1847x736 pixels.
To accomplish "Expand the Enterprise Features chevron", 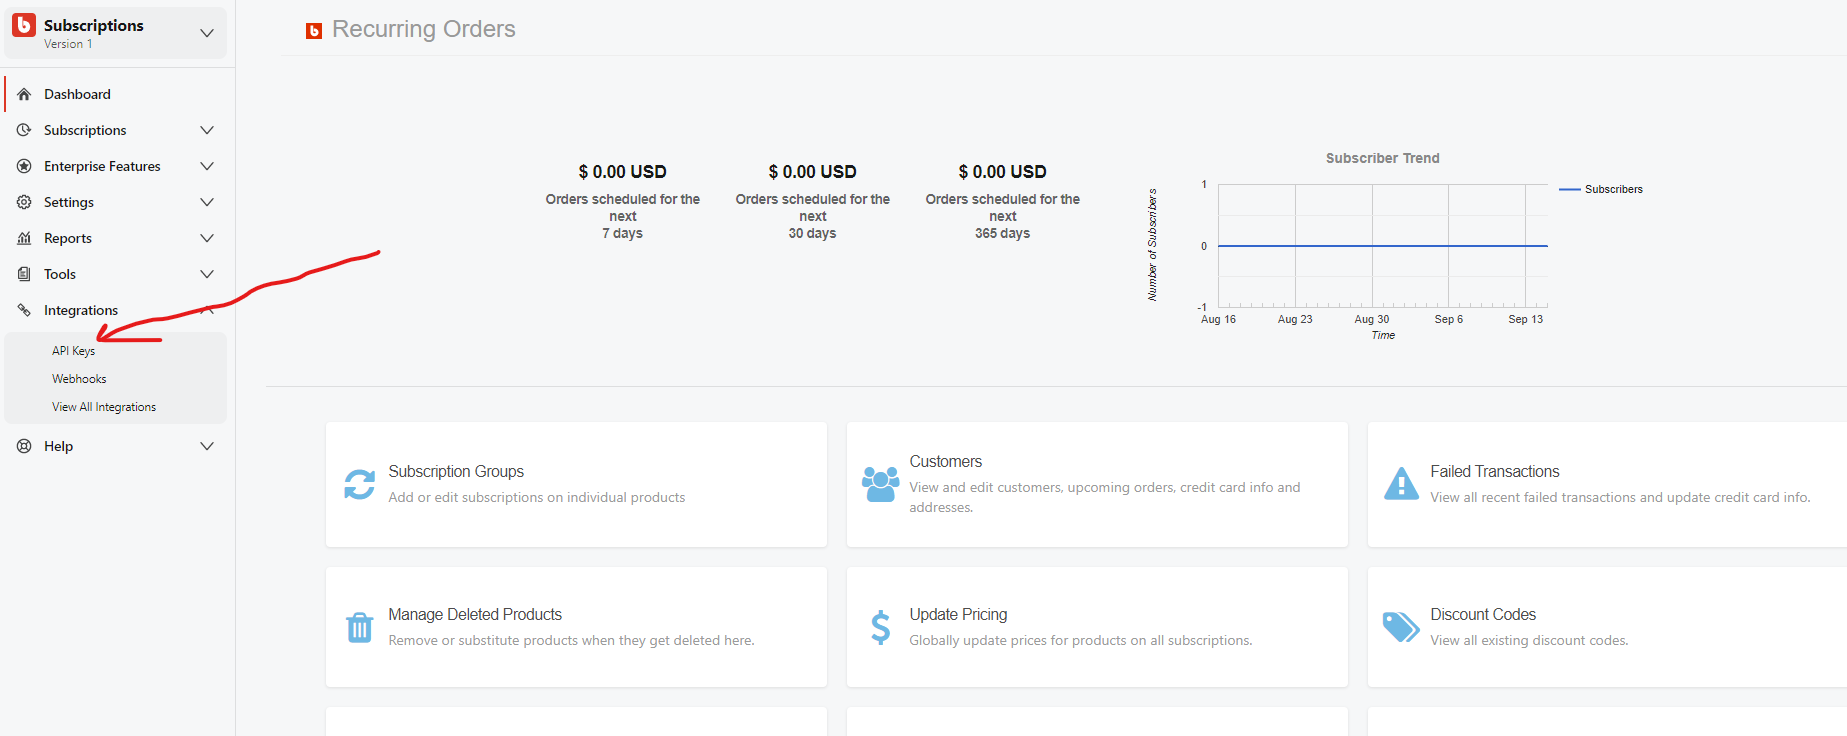I will (207, 166).
